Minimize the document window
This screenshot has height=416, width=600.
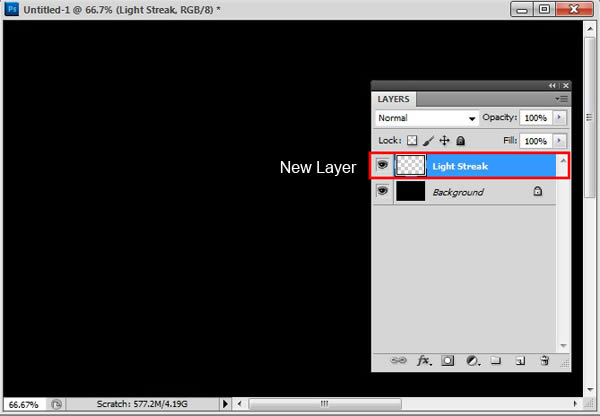521,9
